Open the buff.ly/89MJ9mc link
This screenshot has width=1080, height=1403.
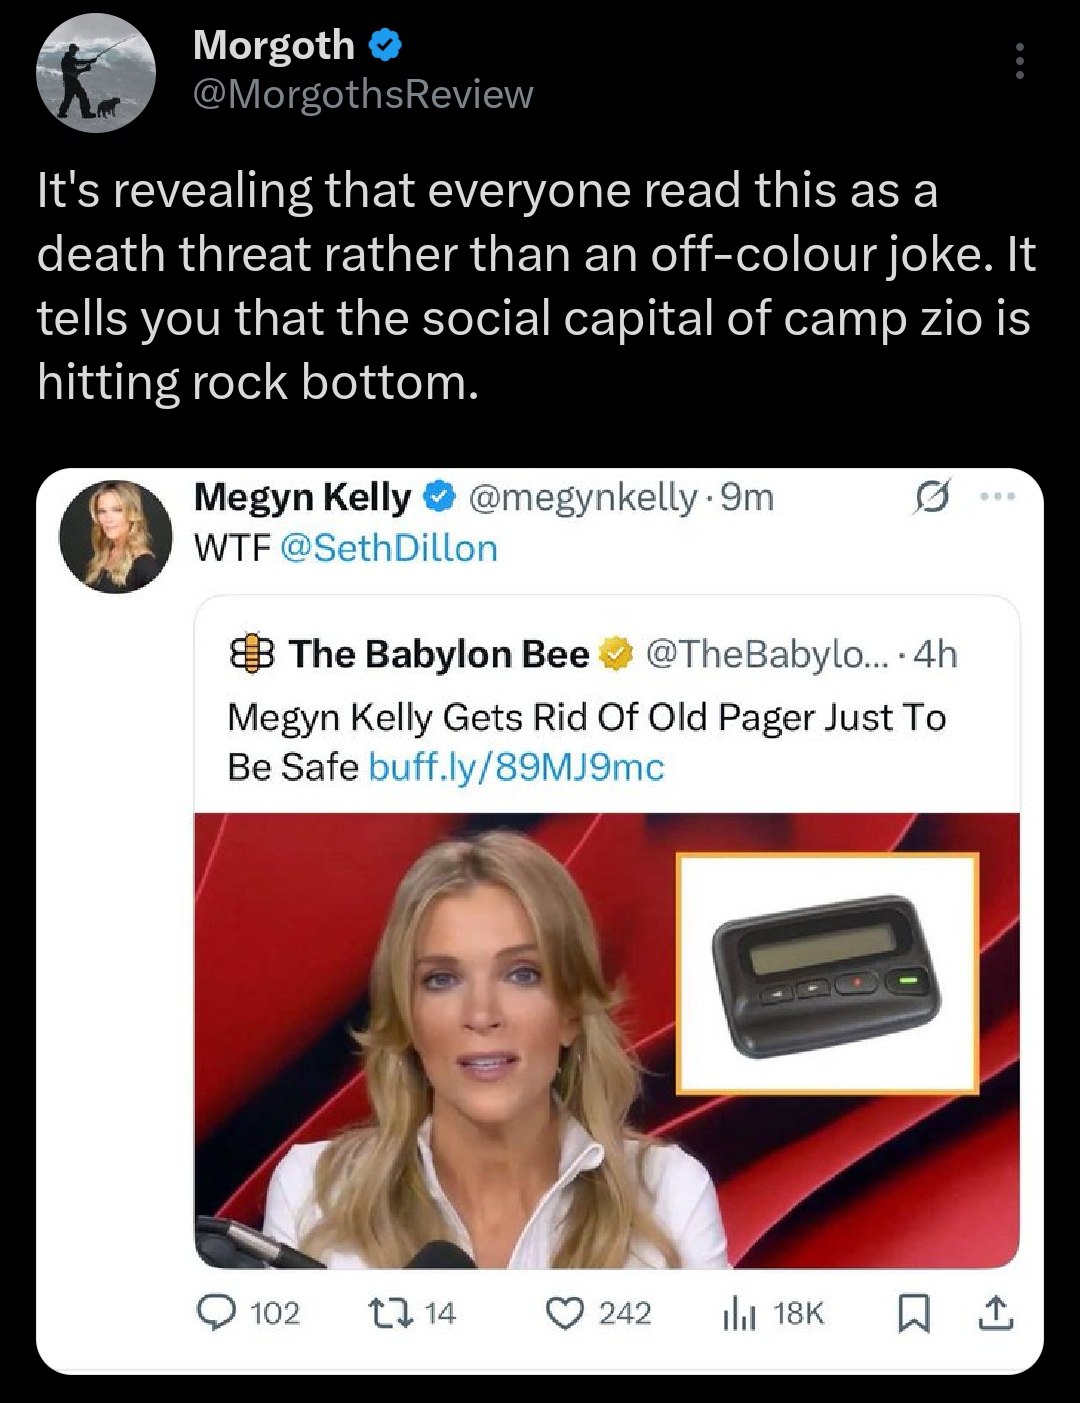coord(516,767)
